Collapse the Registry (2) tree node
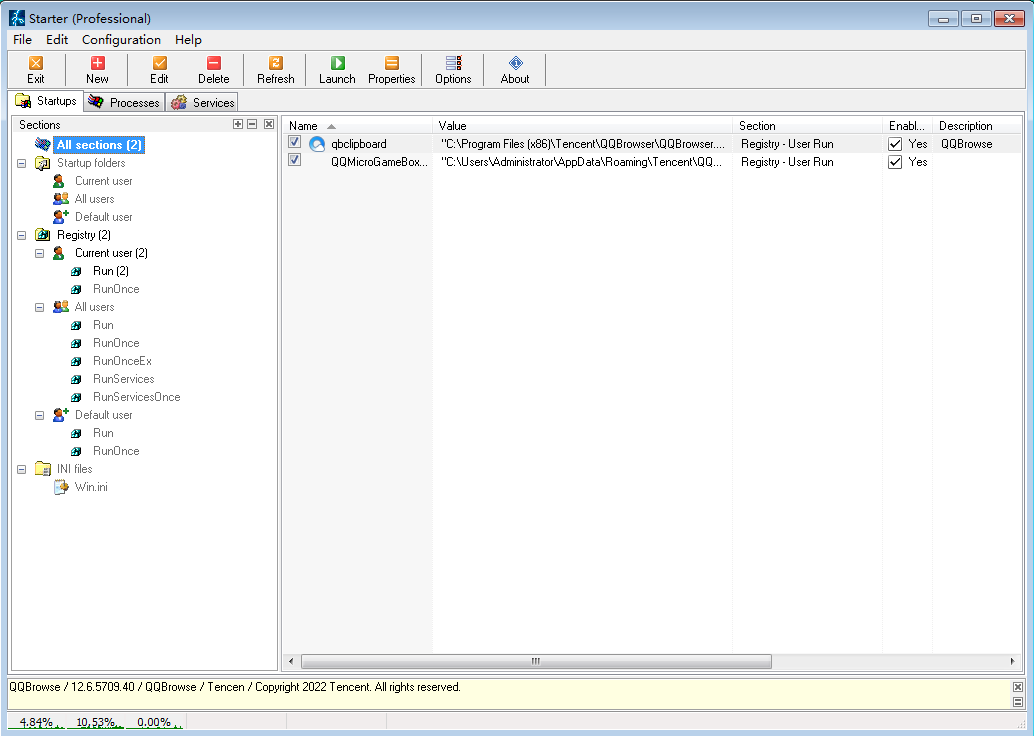This screenshot has height=736, width=1034. pos(22,235)
